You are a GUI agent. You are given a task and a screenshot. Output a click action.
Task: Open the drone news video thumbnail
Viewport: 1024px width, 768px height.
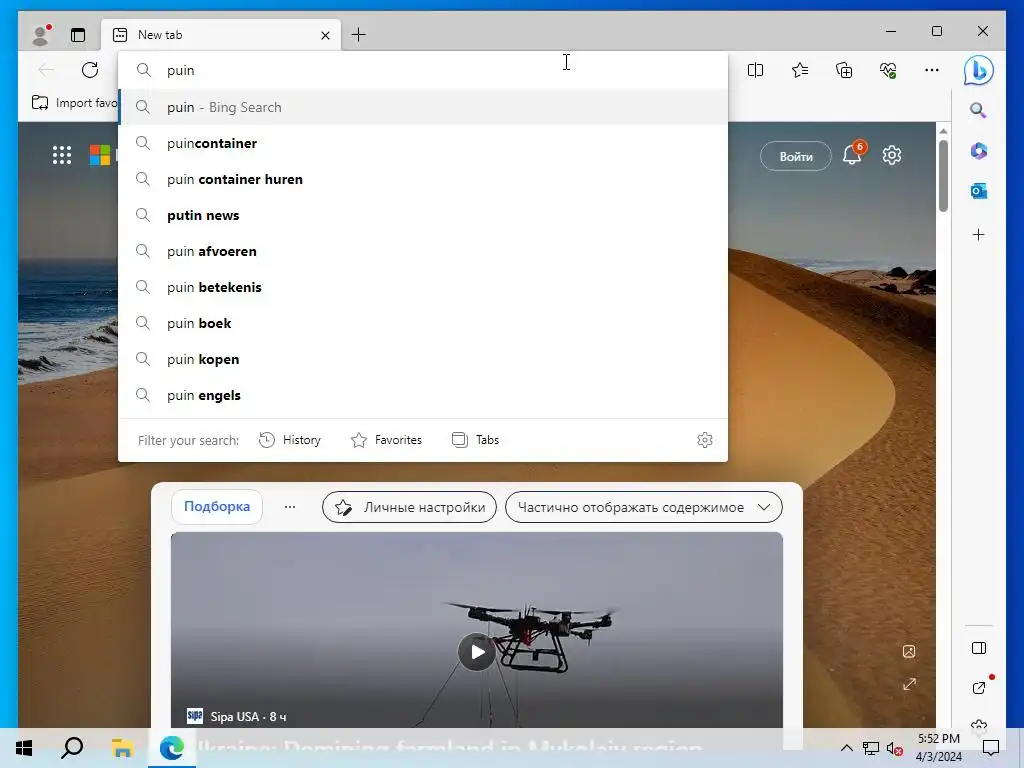pyautogui.click(x=477, y=630)
